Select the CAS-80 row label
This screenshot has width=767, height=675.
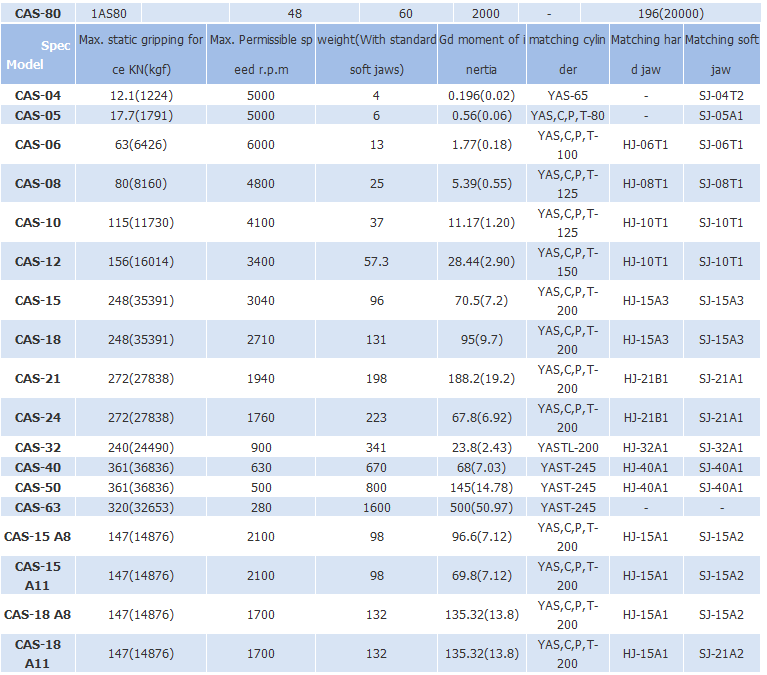[x=38, y=14]
